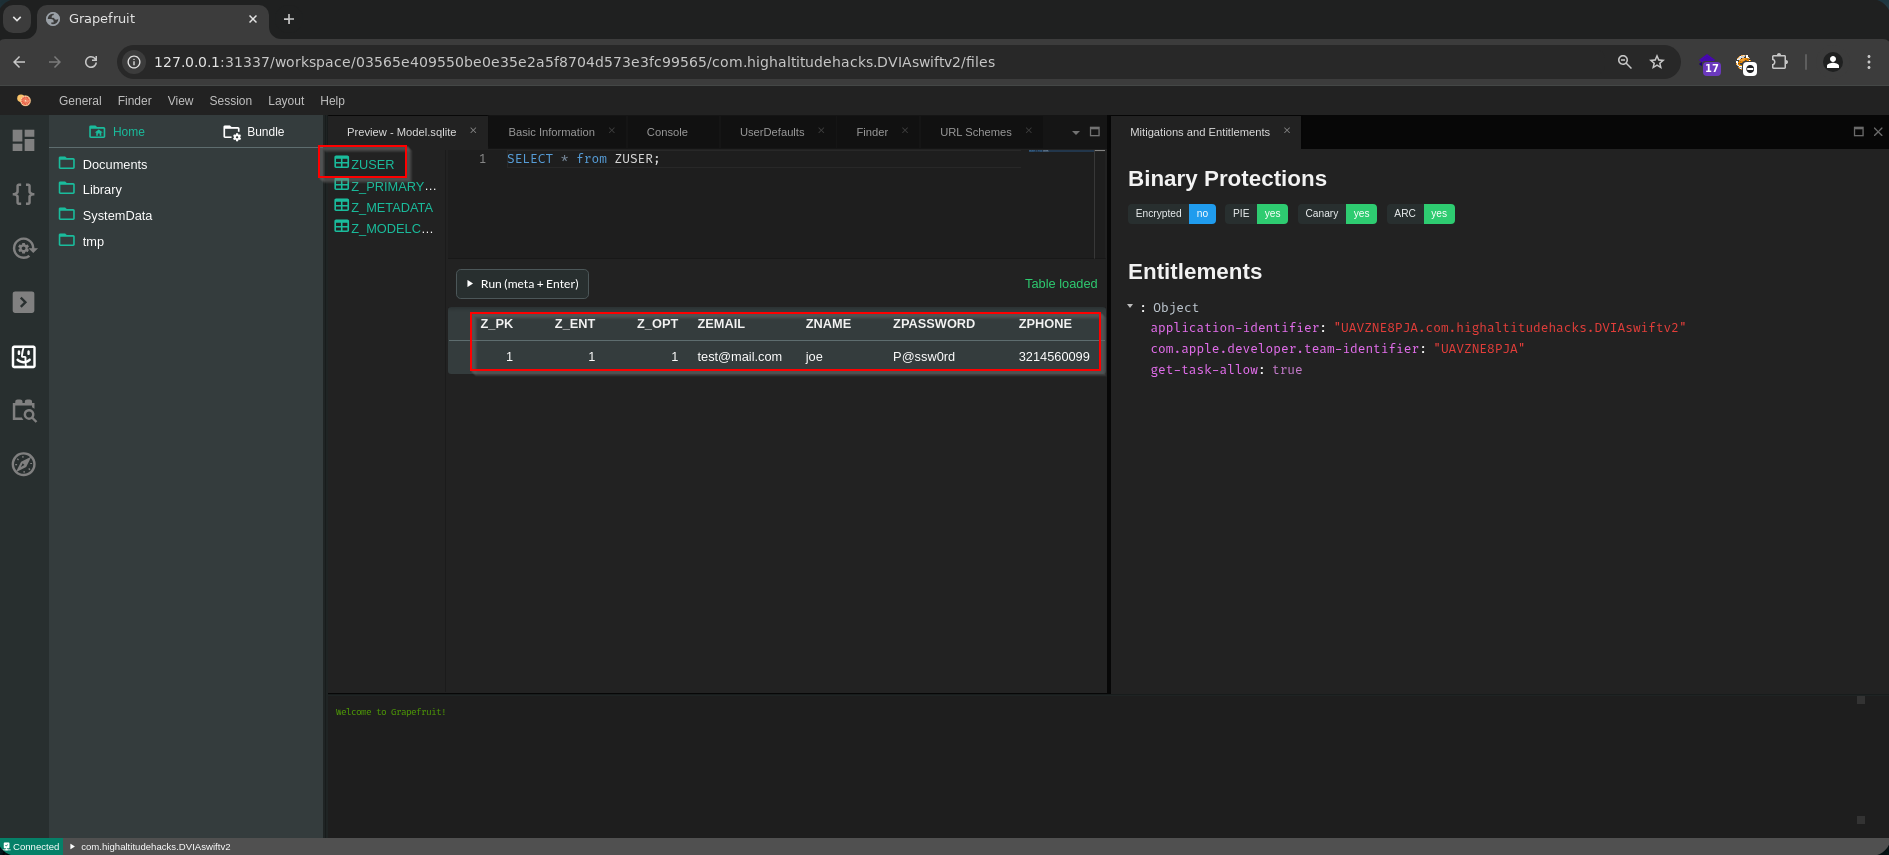Maximize the editor tab group
The image size is (1889, 855).
click(x=1095, y=132)
